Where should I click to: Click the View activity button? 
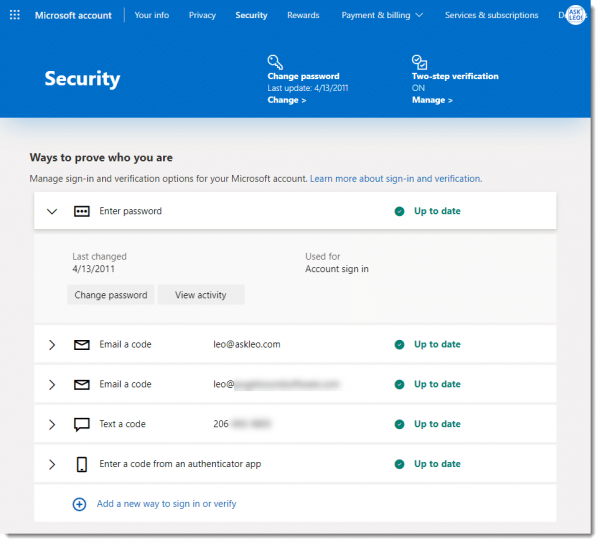click(x=201, y=295)
